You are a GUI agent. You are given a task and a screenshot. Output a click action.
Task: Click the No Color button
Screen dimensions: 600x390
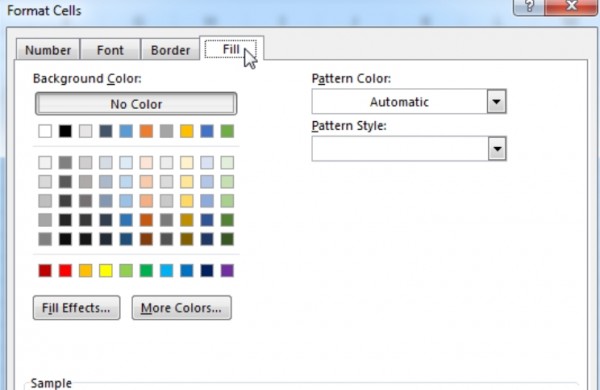136,104
